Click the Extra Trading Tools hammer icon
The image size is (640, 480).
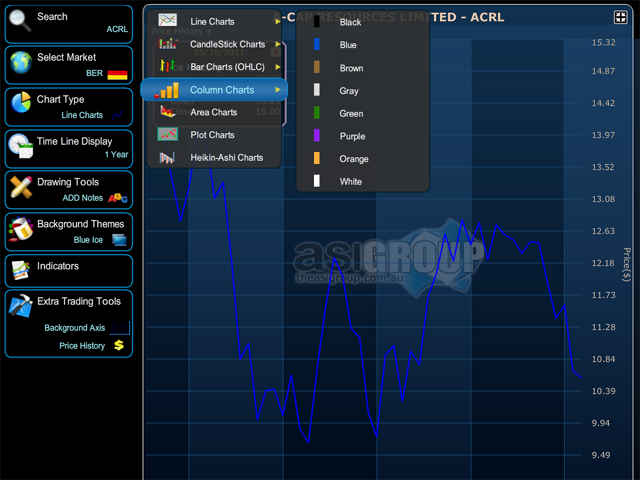coord(20,305)
